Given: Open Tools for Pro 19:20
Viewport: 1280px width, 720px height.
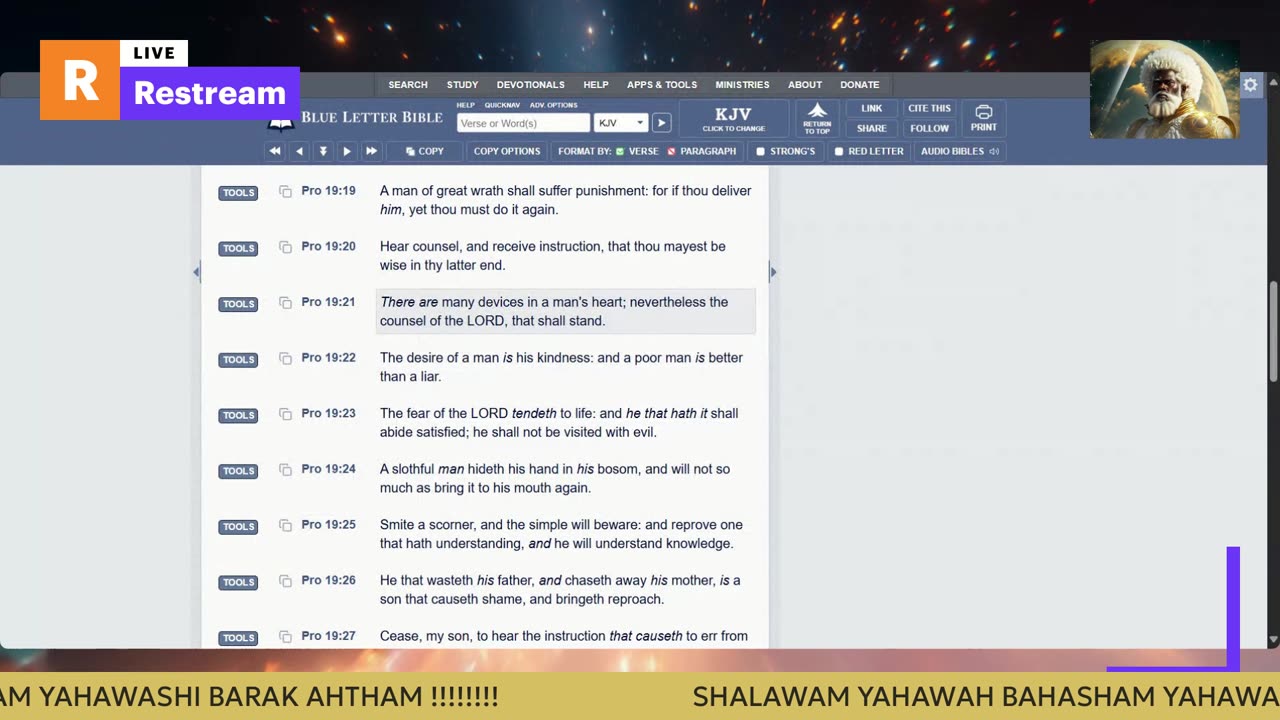Looking at the screenshot, I should pyautogui.click(x=238, y=249).
